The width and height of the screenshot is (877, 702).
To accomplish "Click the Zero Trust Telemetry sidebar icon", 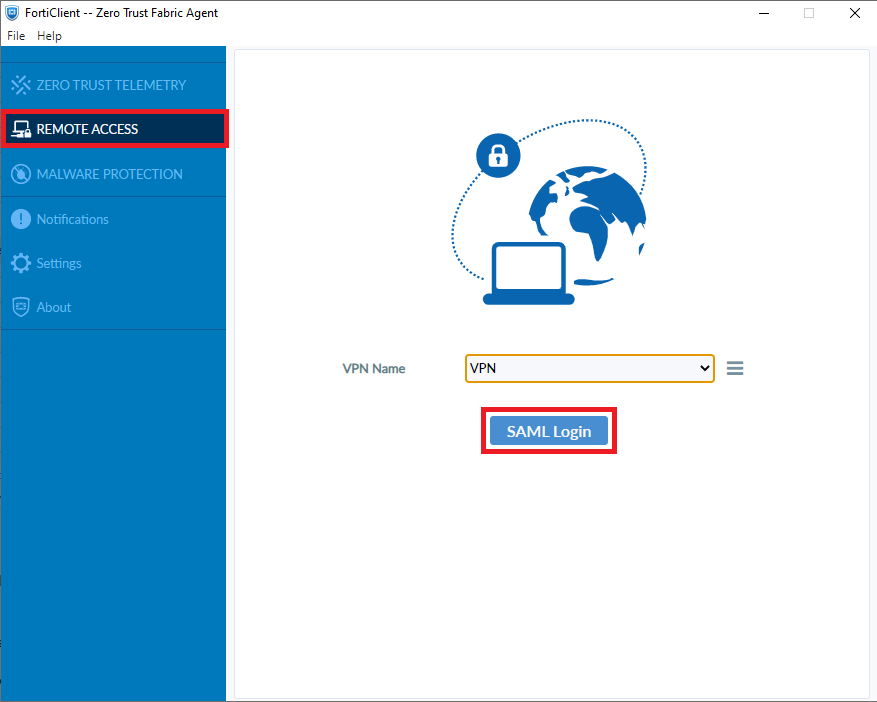I will [21, 85].
